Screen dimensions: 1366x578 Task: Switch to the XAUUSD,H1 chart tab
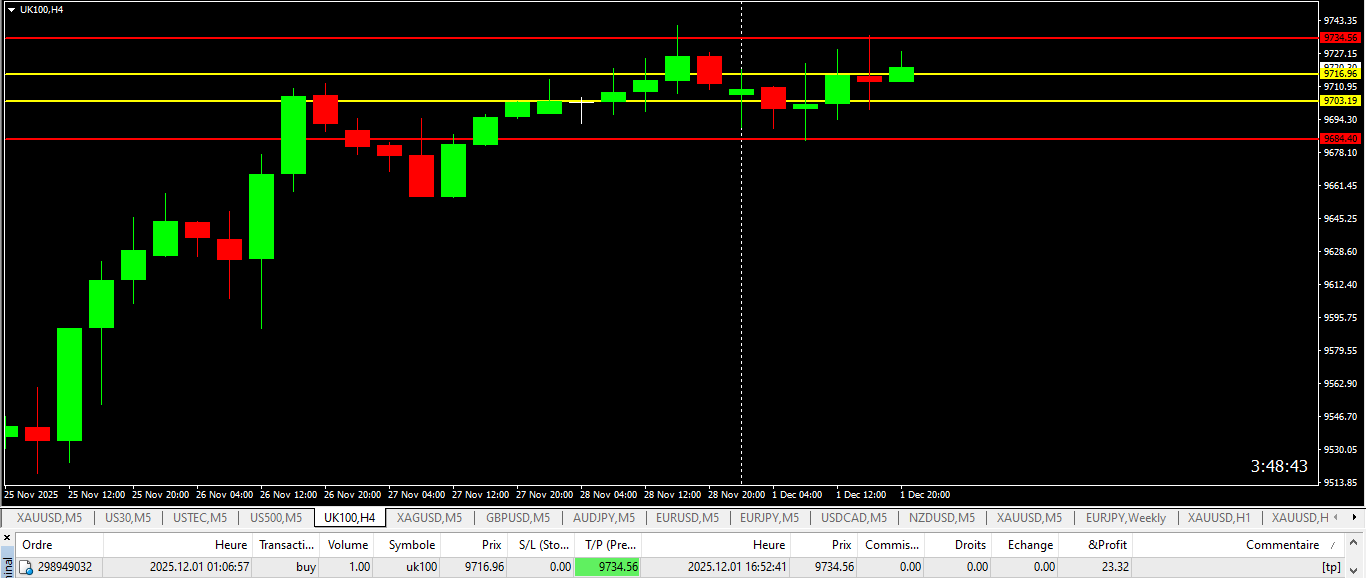[1220, 518]
